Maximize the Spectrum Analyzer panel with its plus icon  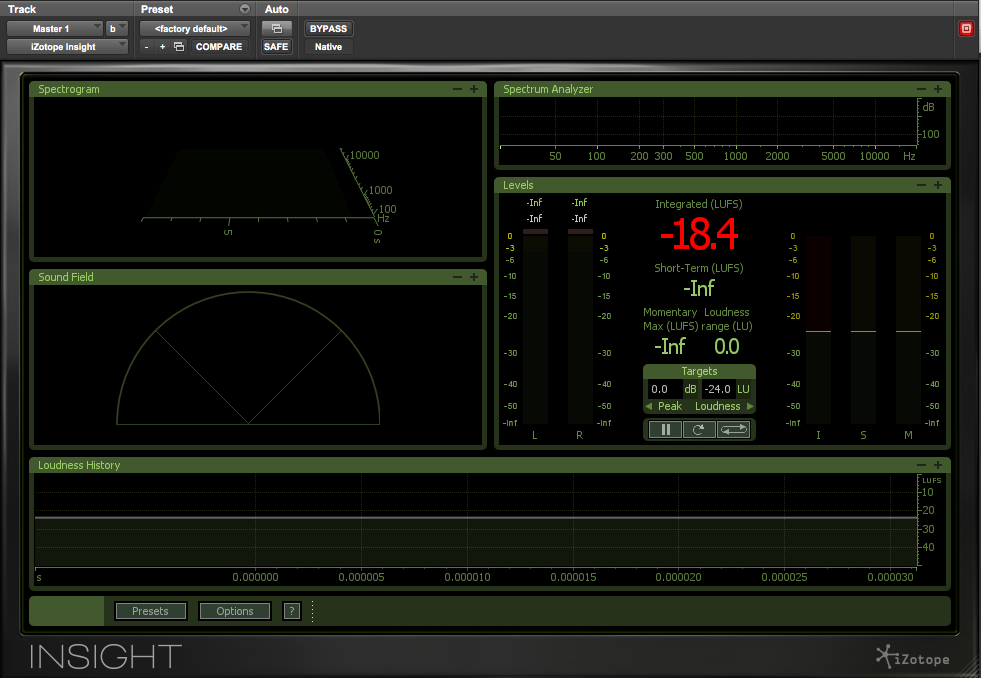(x=938, y=89)
